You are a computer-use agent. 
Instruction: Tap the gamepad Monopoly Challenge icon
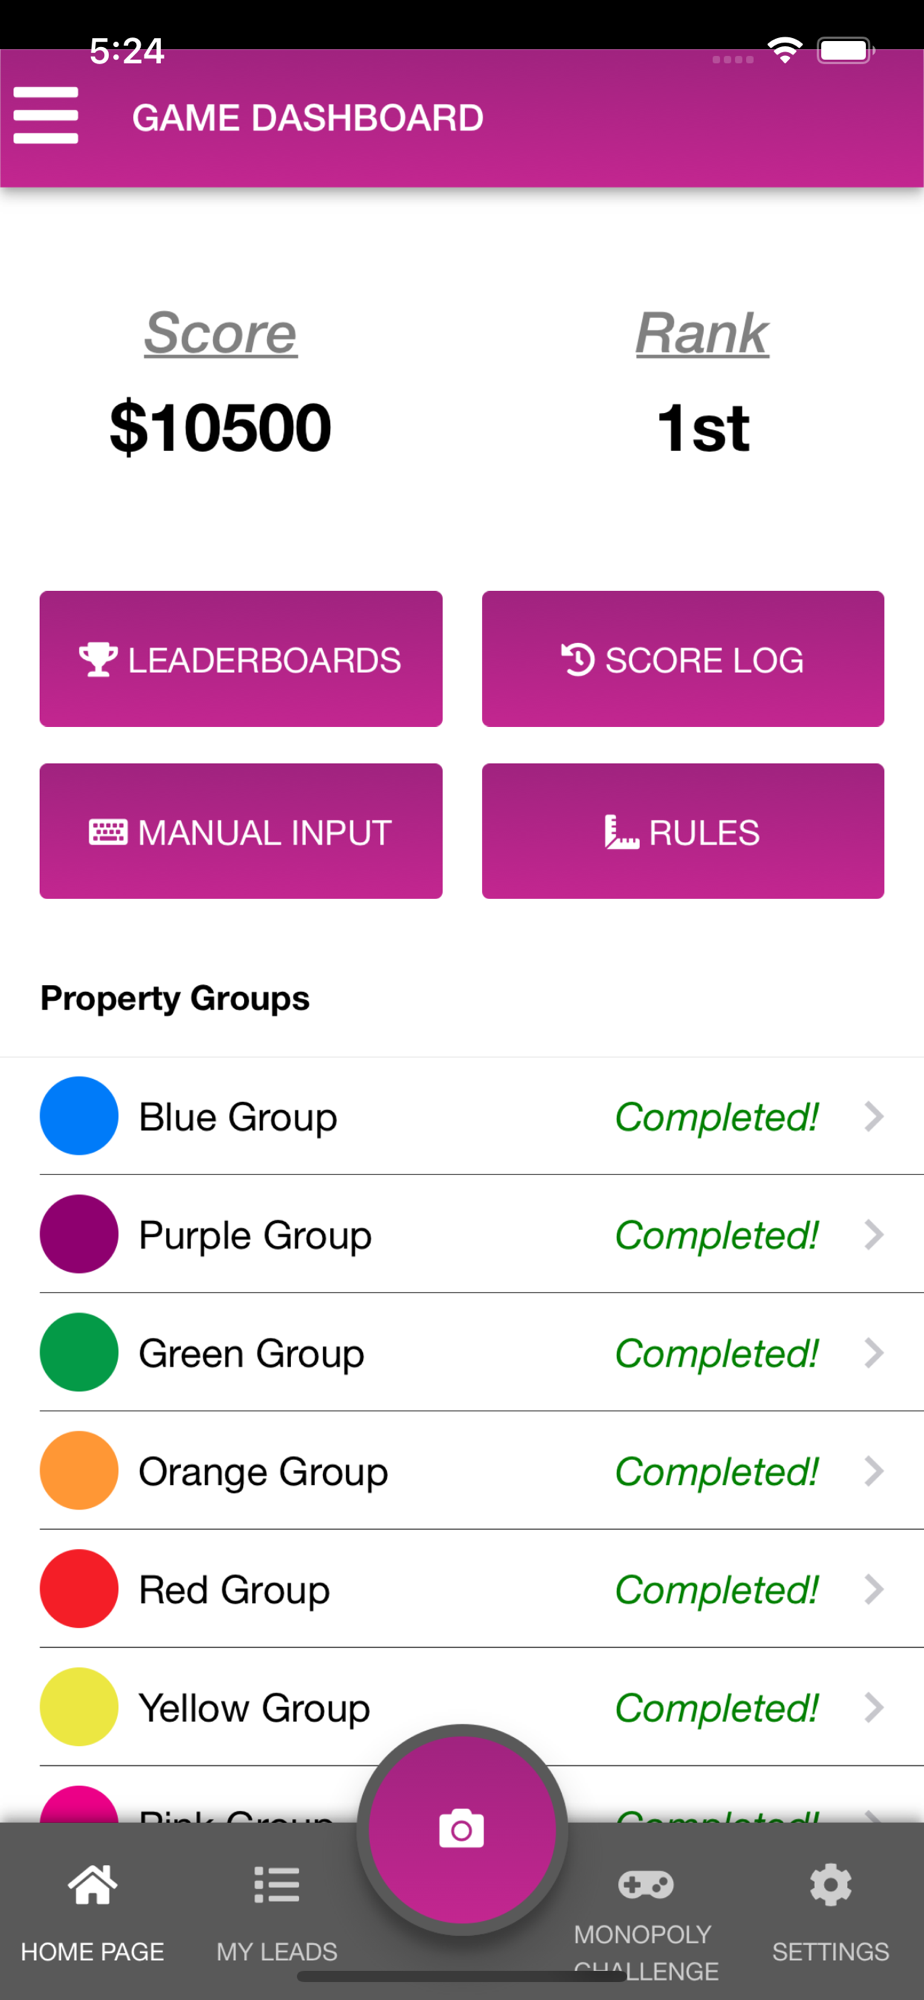[x=645, y=1885]
